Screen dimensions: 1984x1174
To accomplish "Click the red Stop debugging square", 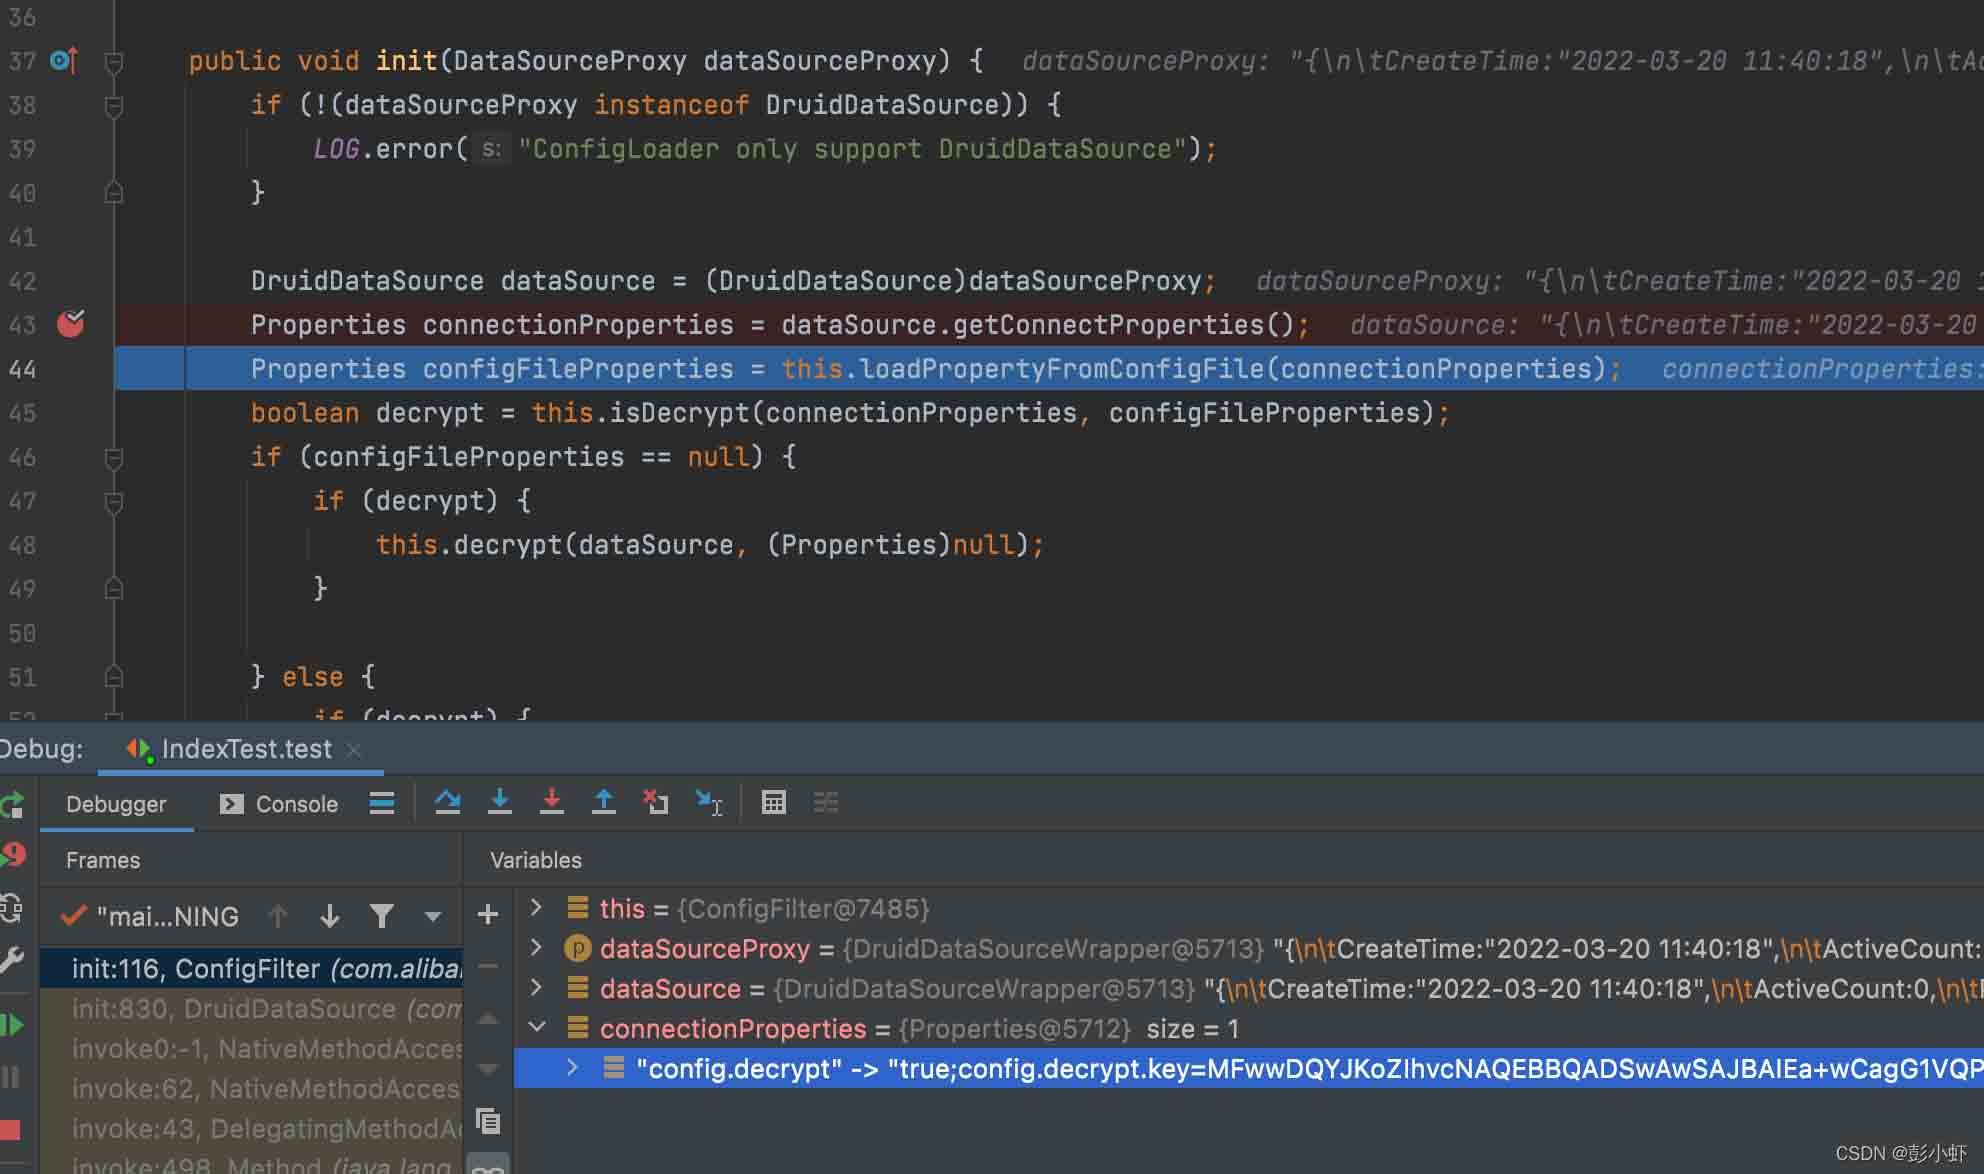I will tap(11, 1130).
